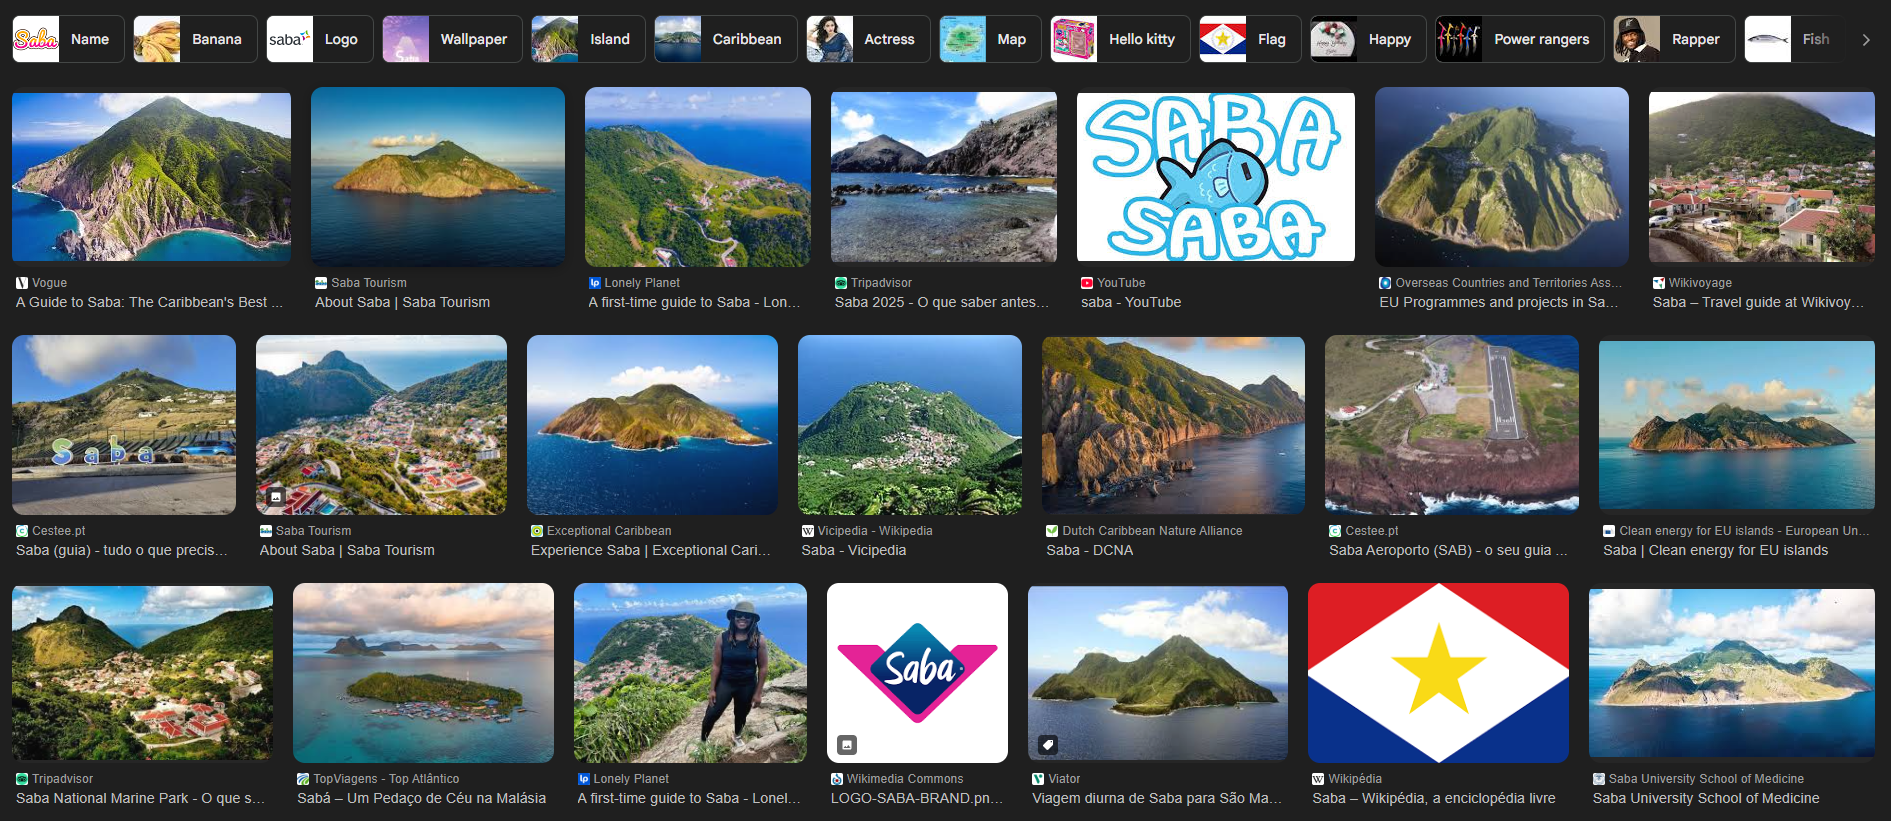Viewport: 1891px width, 821px height.
Task: Open 'A Guide to Saba' Vogue link
Action: 149,302
